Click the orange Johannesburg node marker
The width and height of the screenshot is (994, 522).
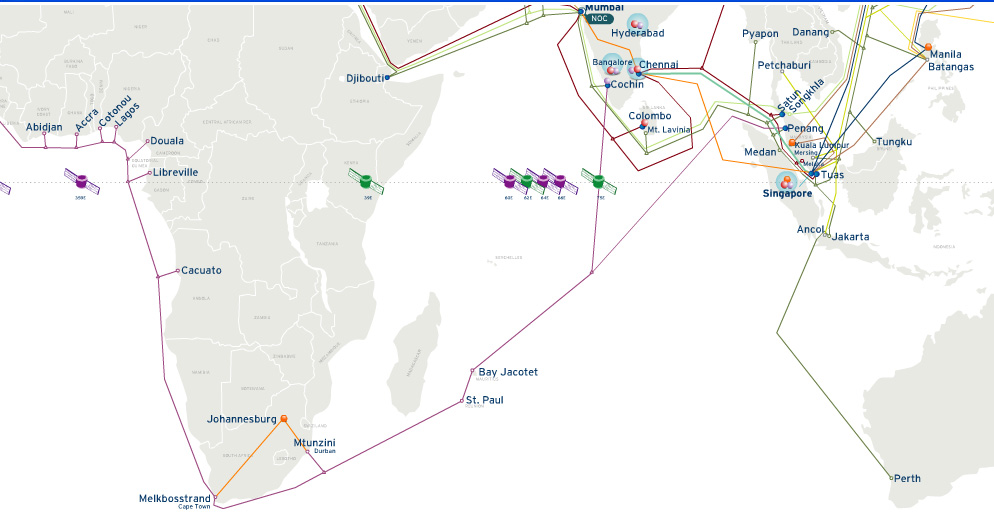coord(284,419)
